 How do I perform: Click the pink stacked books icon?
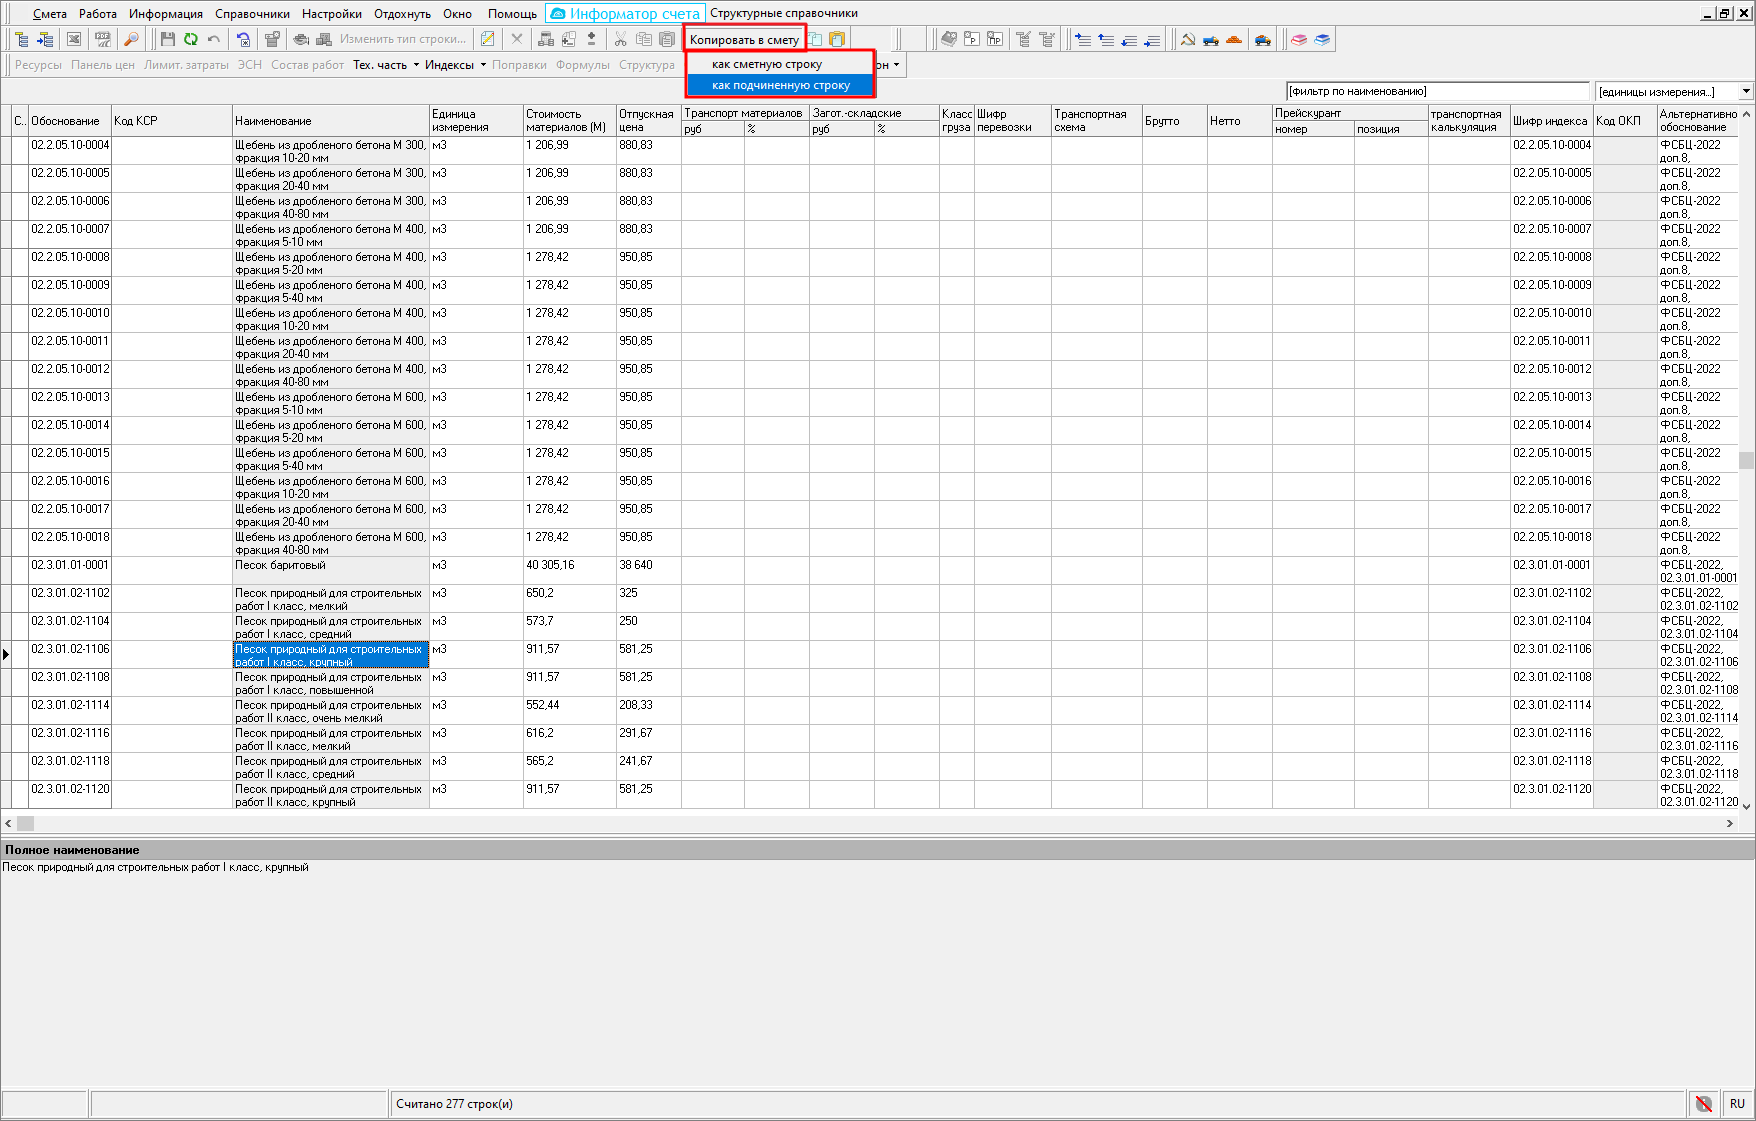tap(1299, 39)
